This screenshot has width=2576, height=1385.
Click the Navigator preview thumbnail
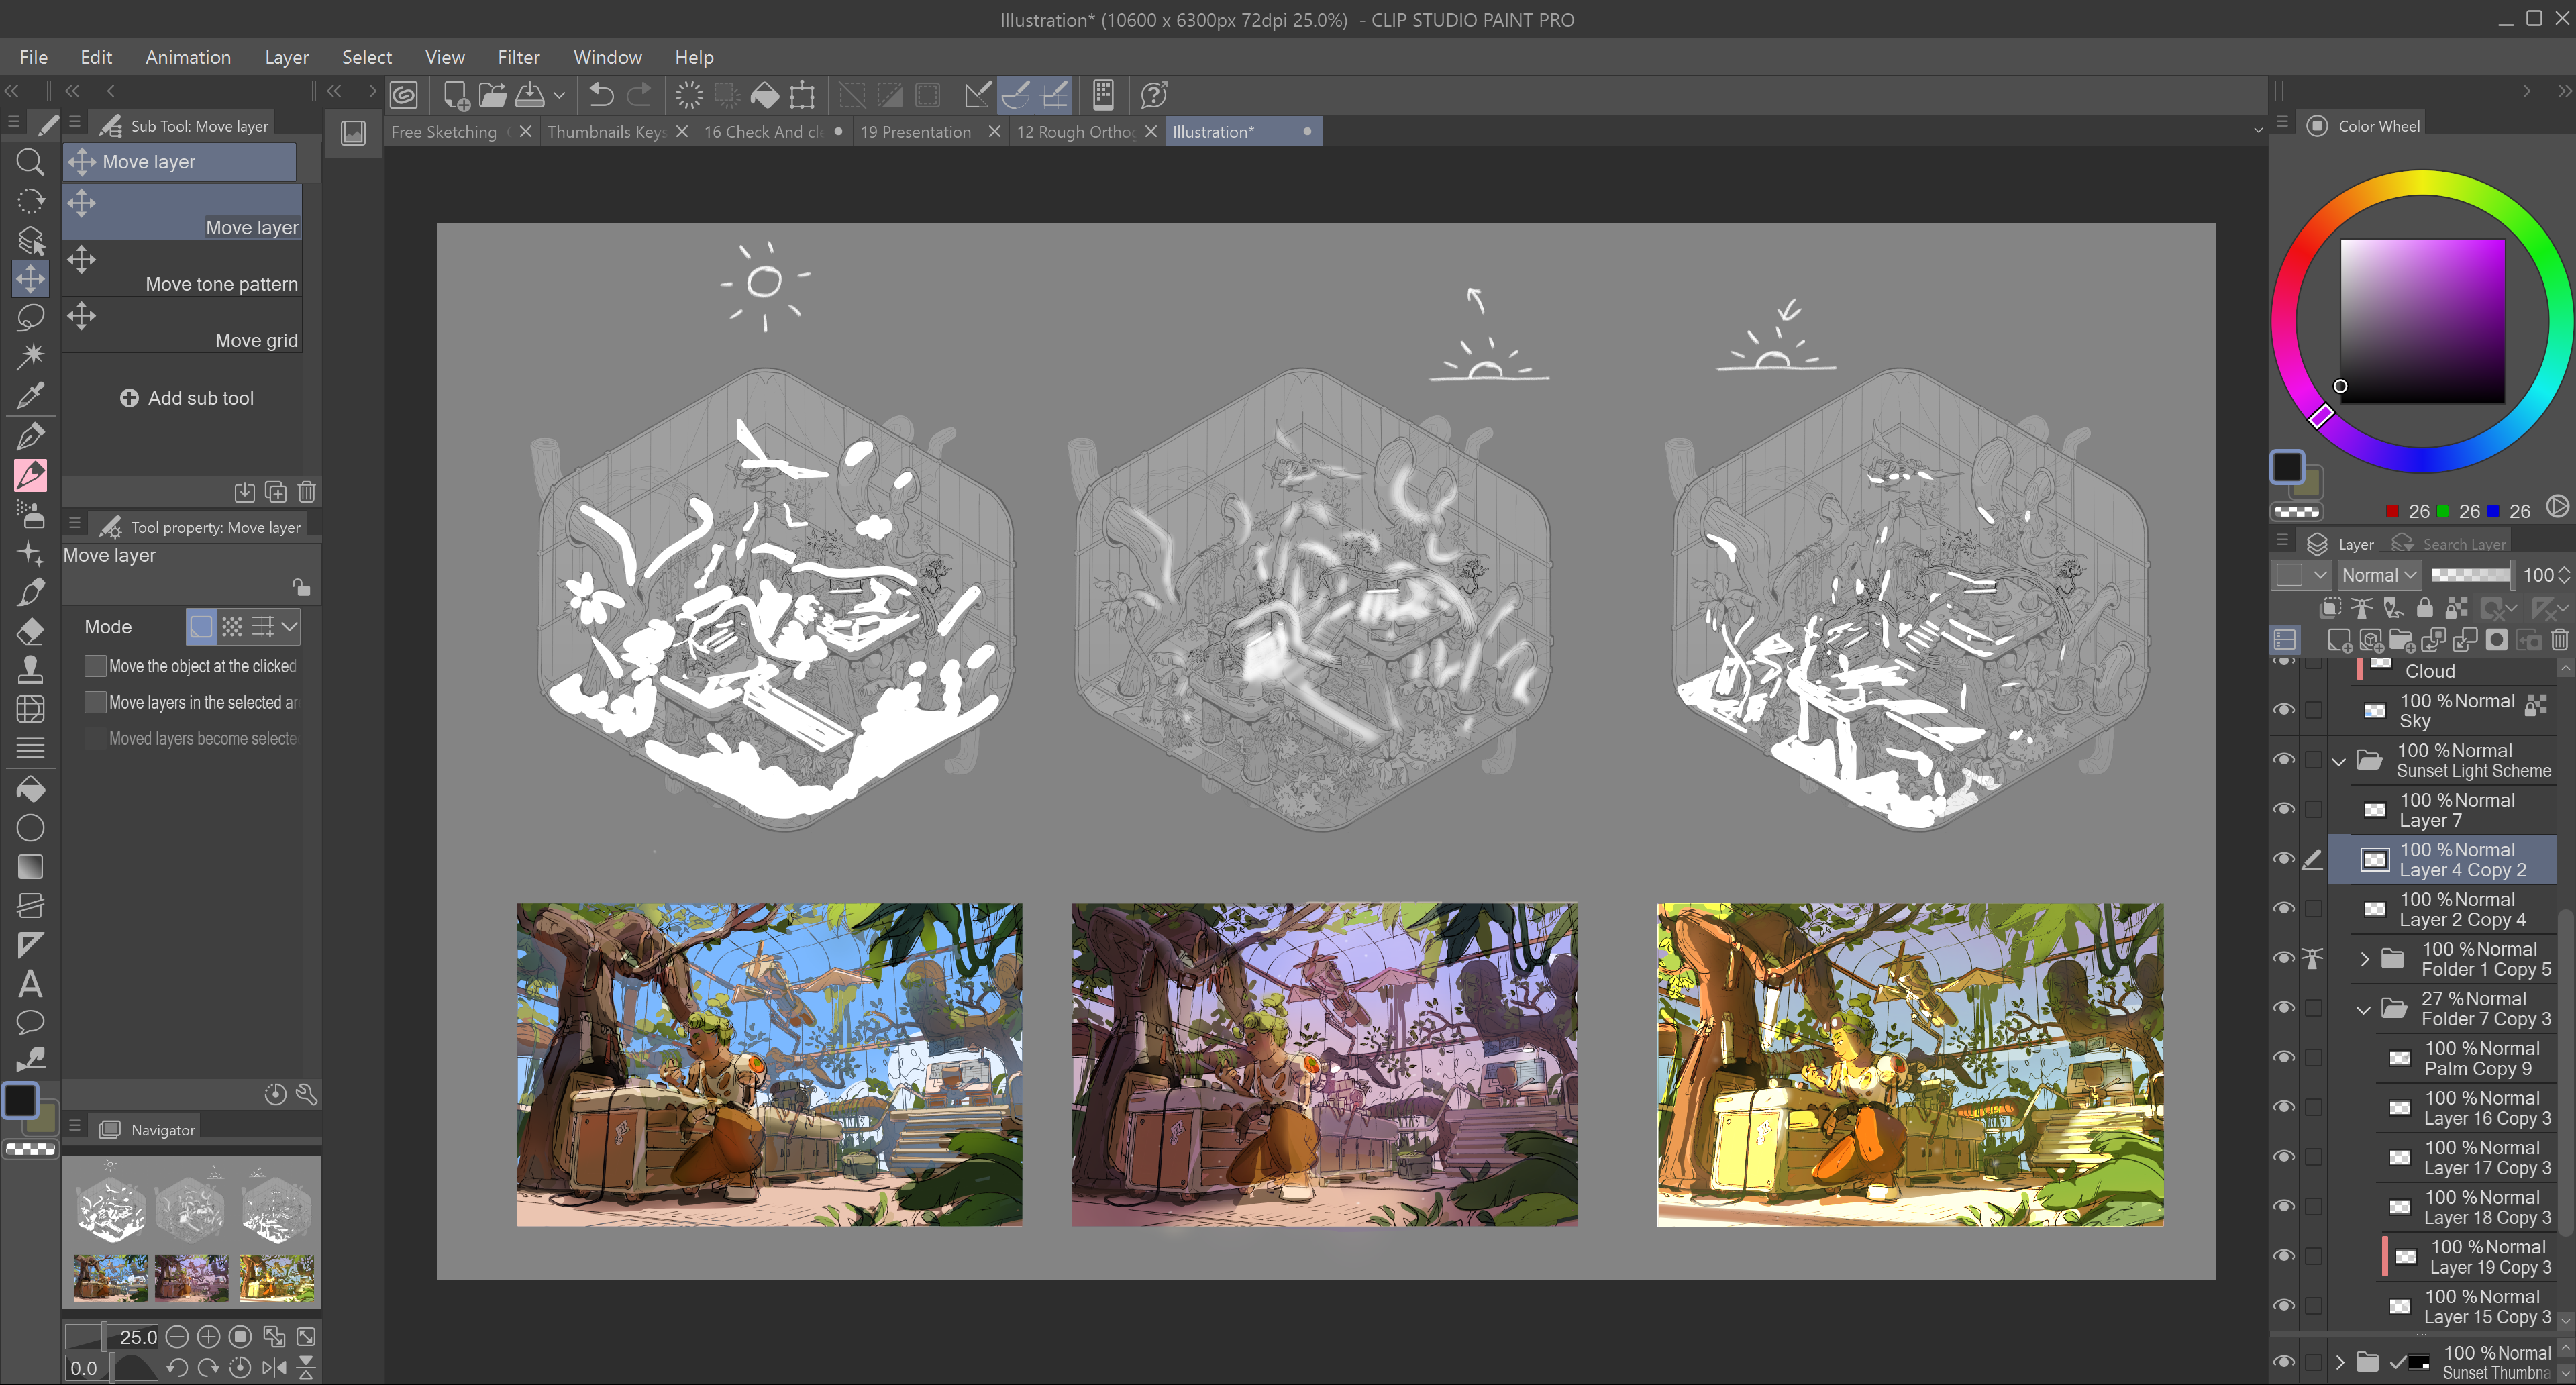[x=192, y=1232]
